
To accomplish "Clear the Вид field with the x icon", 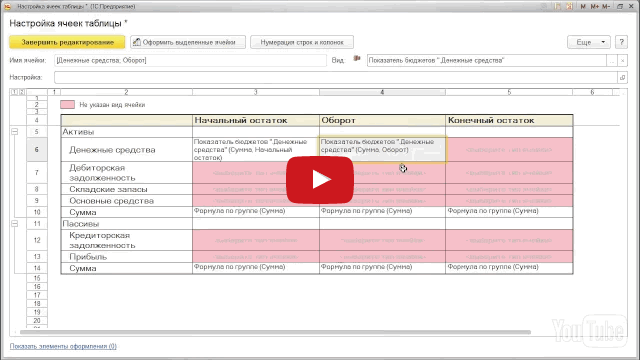I will pos(622,60).
